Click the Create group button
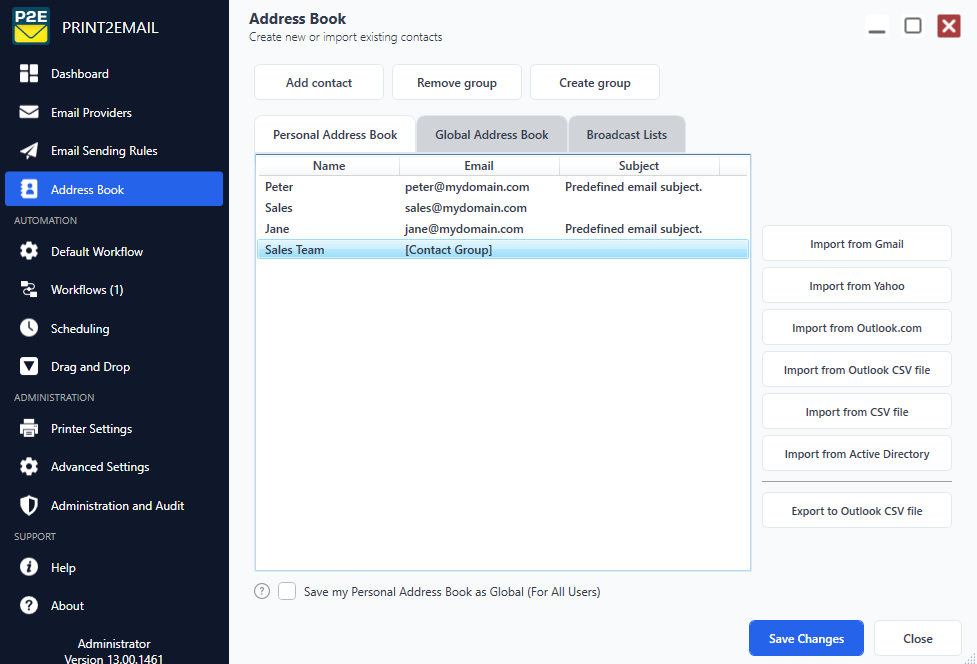Image resolution: width=977 pixels, height=664 pixels. [594, 82]
